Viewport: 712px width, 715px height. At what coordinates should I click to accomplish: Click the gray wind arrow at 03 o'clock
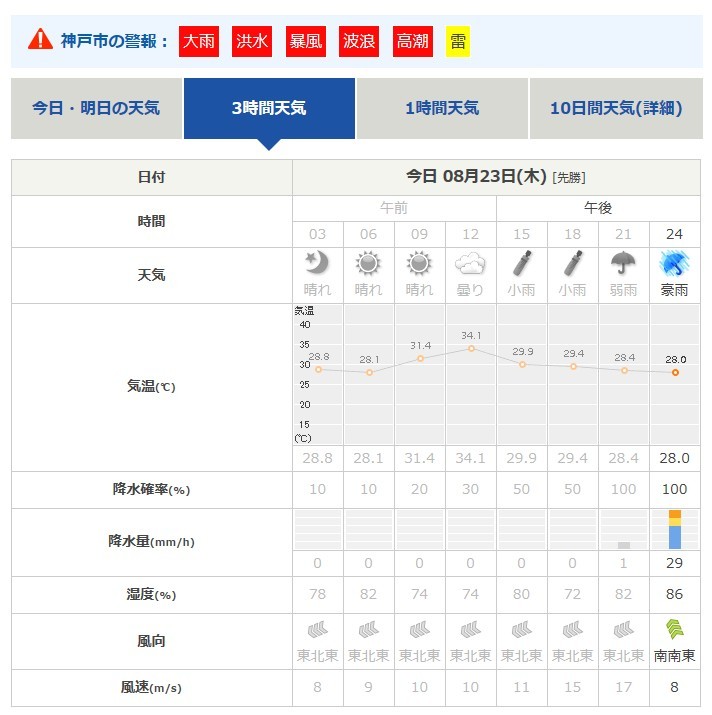pyautogui.click(x=317, y=629)
